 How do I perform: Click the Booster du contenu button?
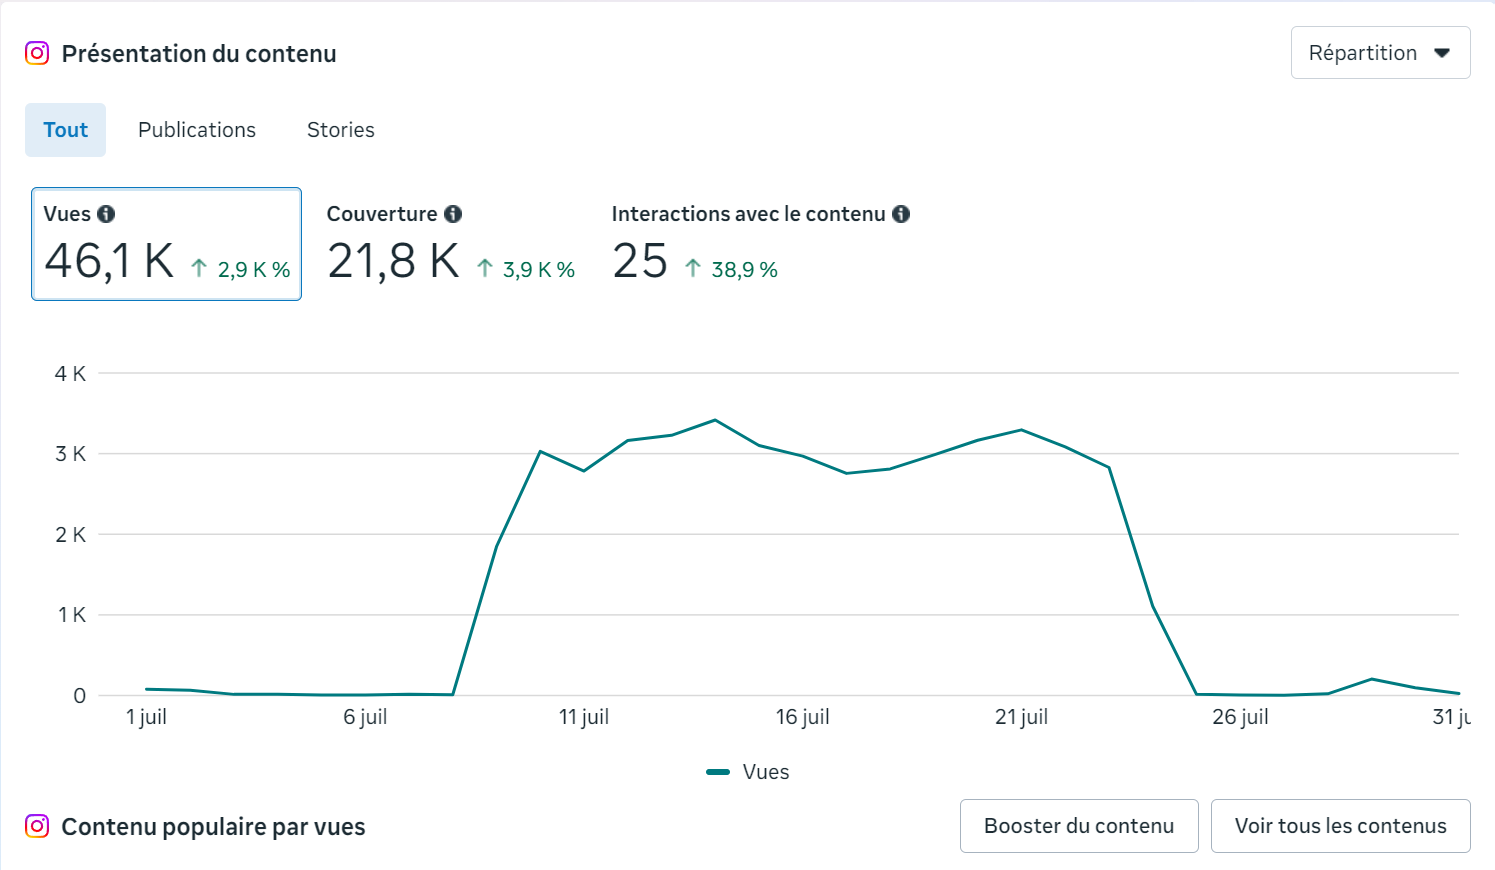[x=1079, y=826]
